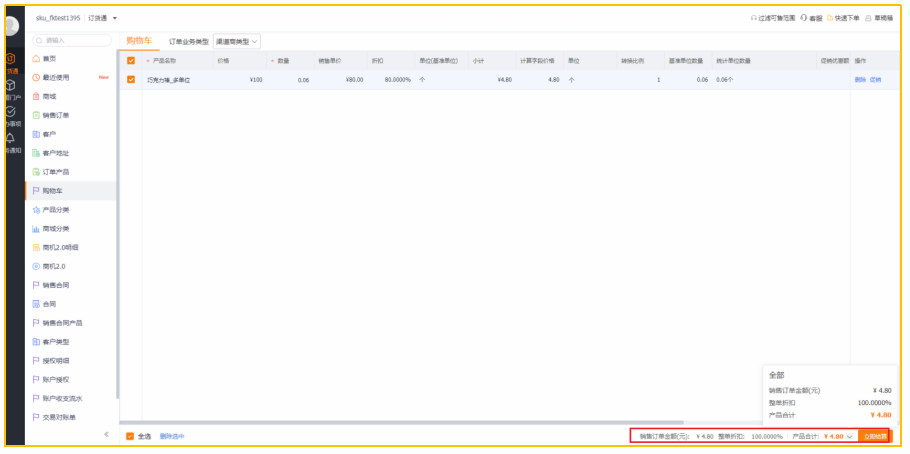Click the 删除选中 link at bottom

pyautogui.click(x=172, y=436)
